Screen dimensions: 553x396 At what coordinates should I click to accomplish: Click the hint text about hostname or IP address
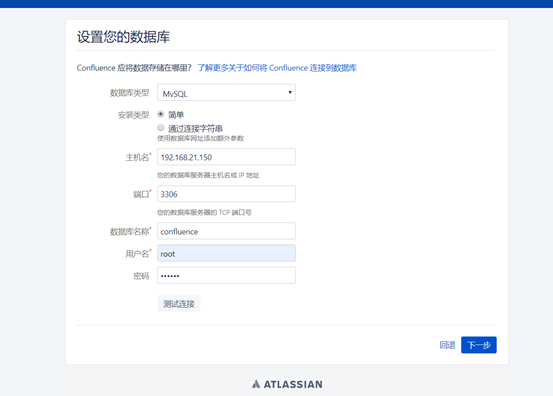tap(208, 175)
